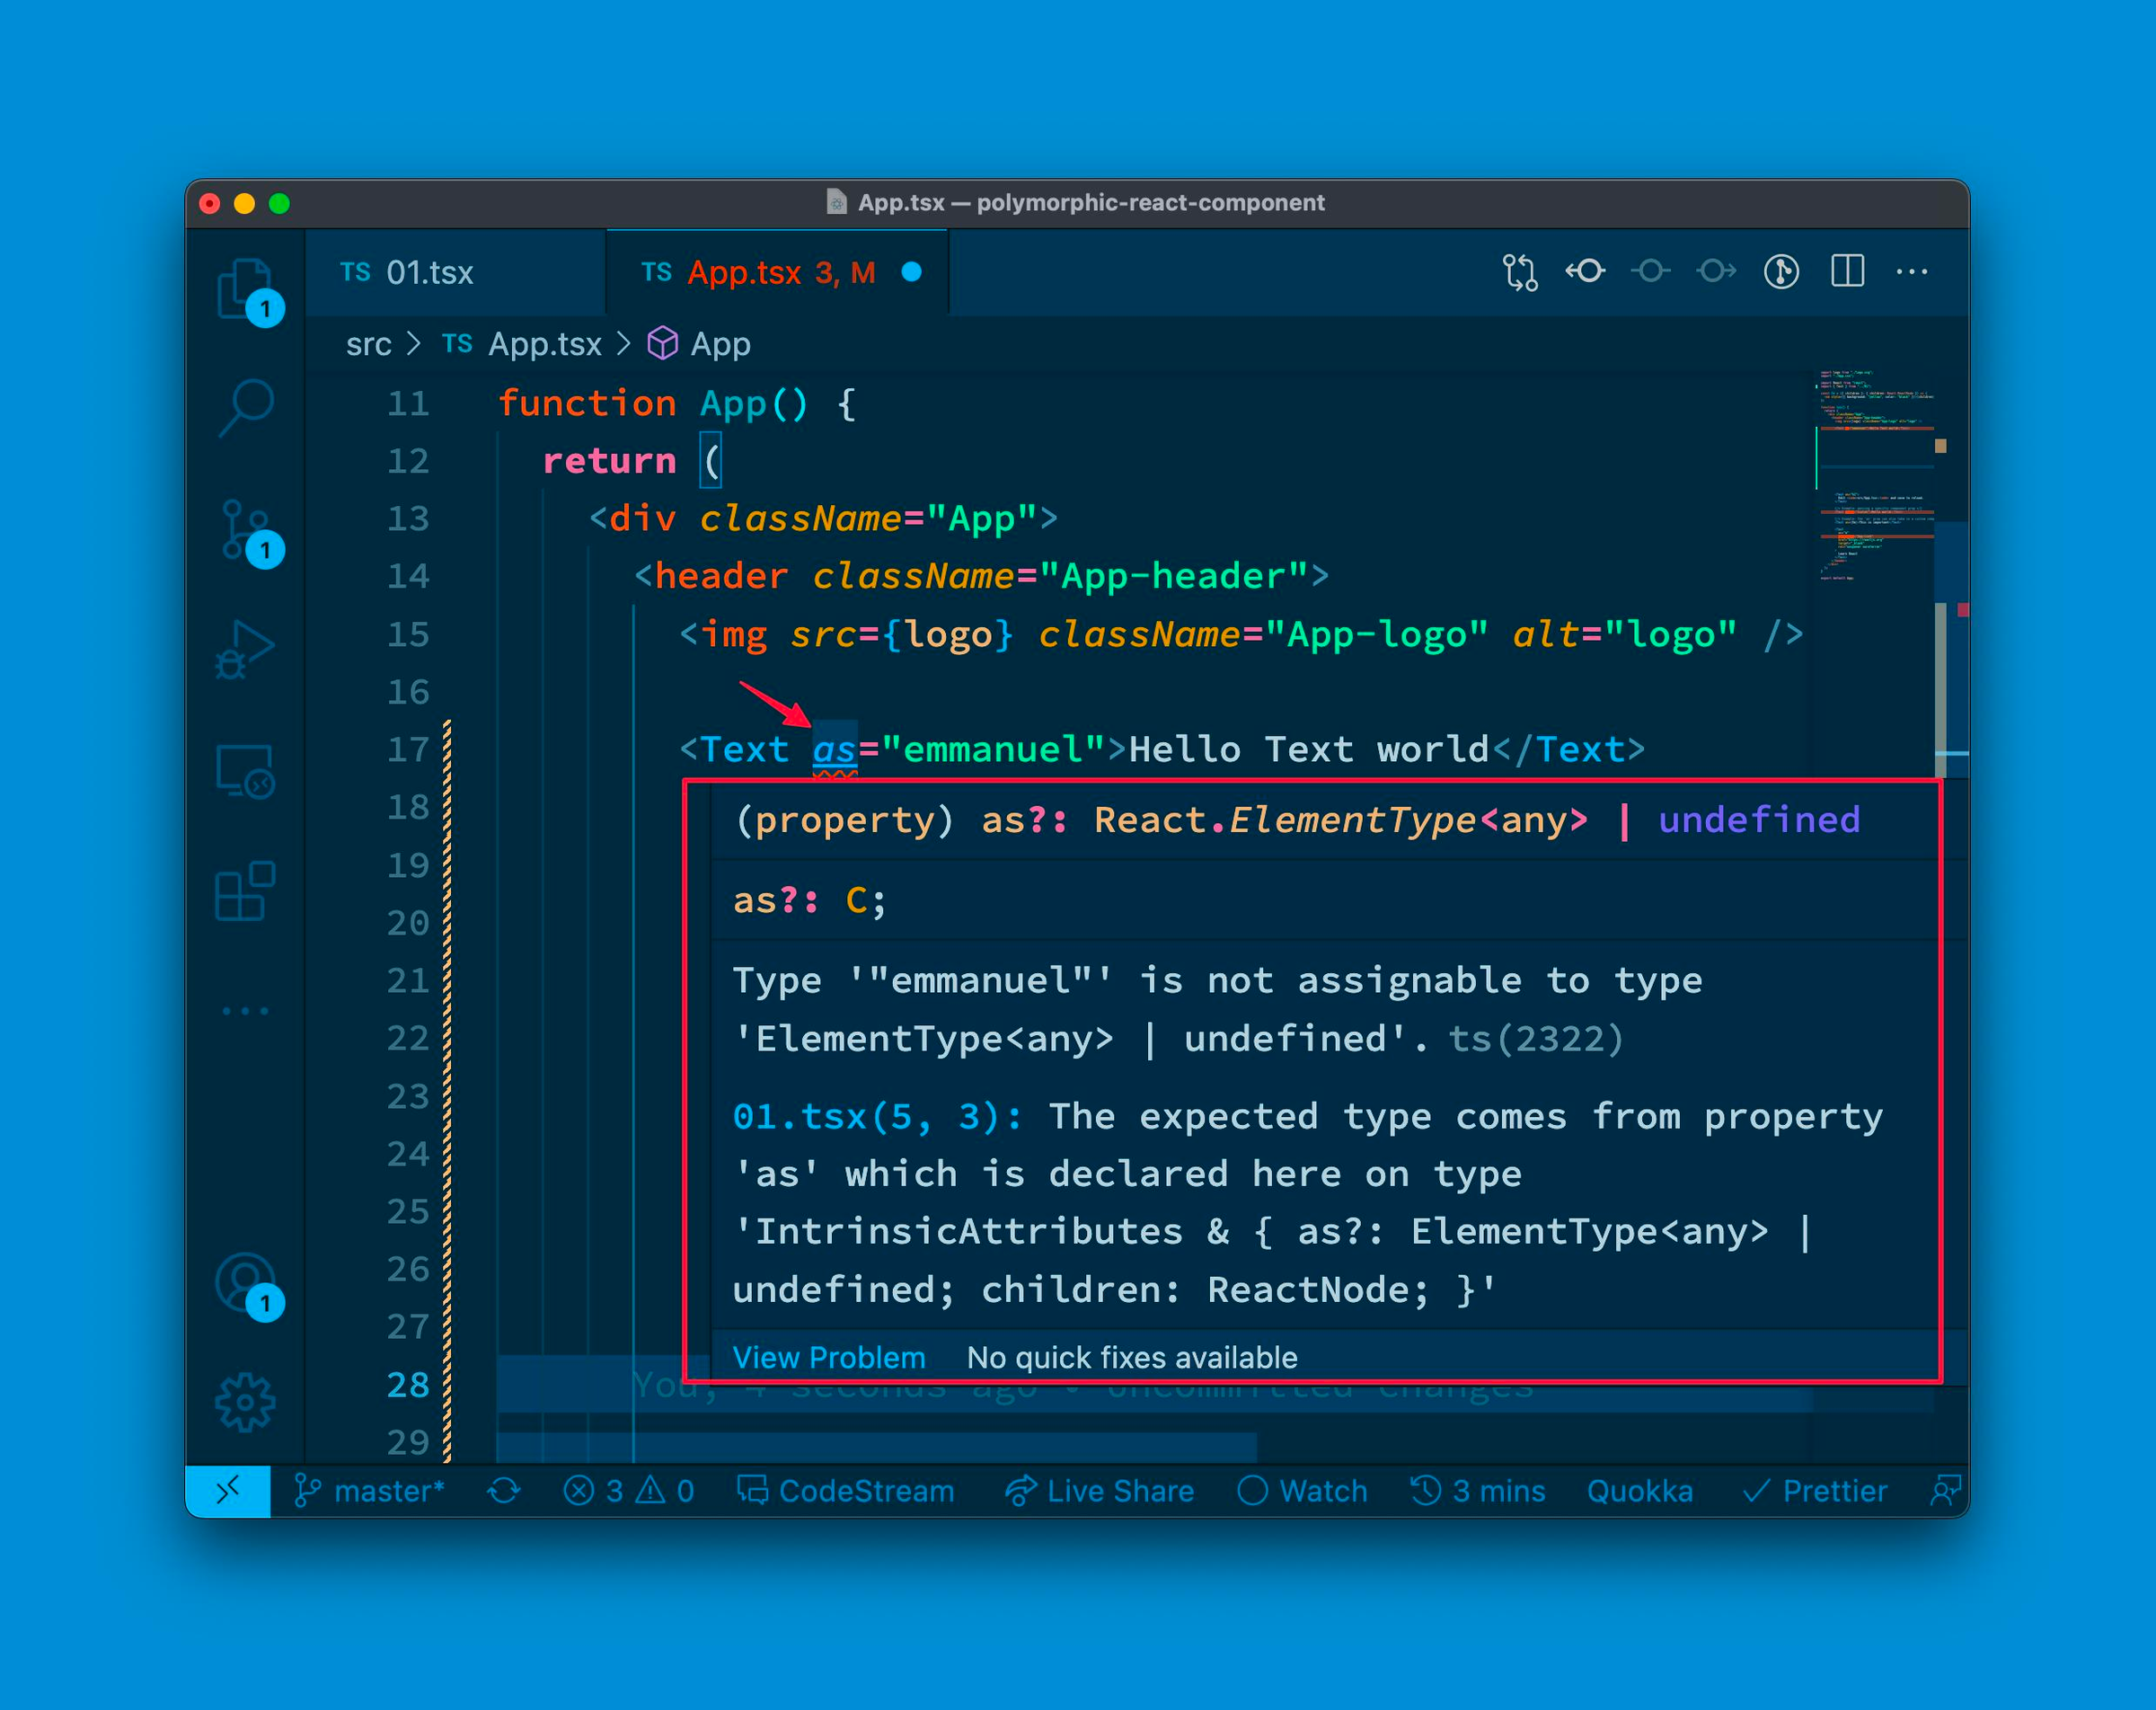Toggle the panel layout with split view icon
The height and width of the screenshot is (1710, 2156).
pyautogui.click(x=1848, y=270)
